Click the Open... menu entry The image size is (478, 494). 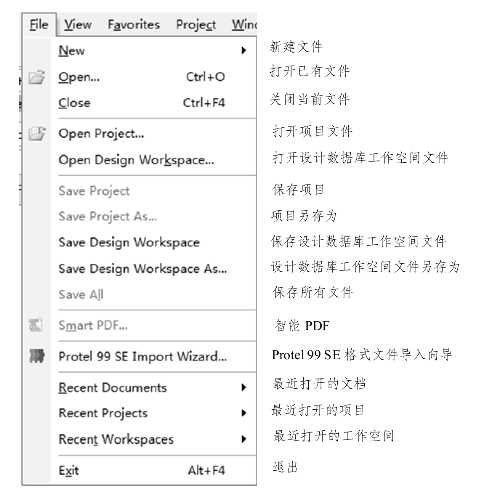click(141, 77)
